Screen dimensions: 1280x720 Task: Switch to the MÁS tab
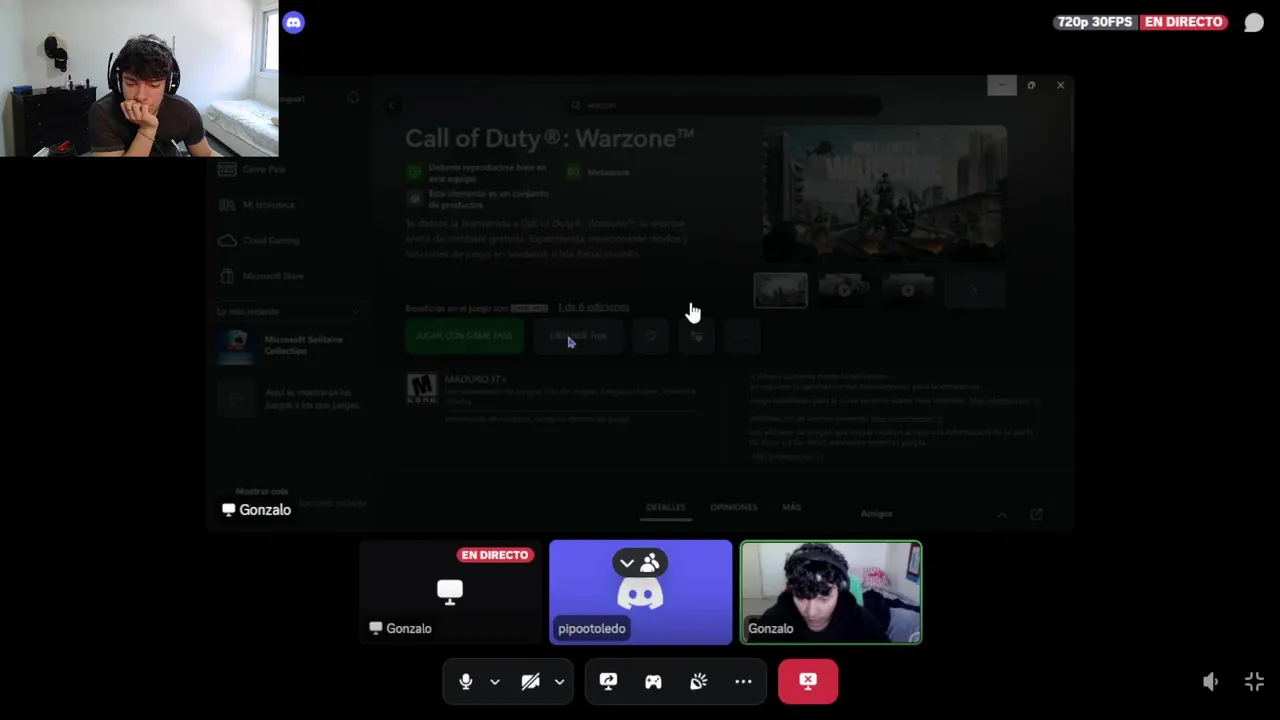click(x=792, y=508)
